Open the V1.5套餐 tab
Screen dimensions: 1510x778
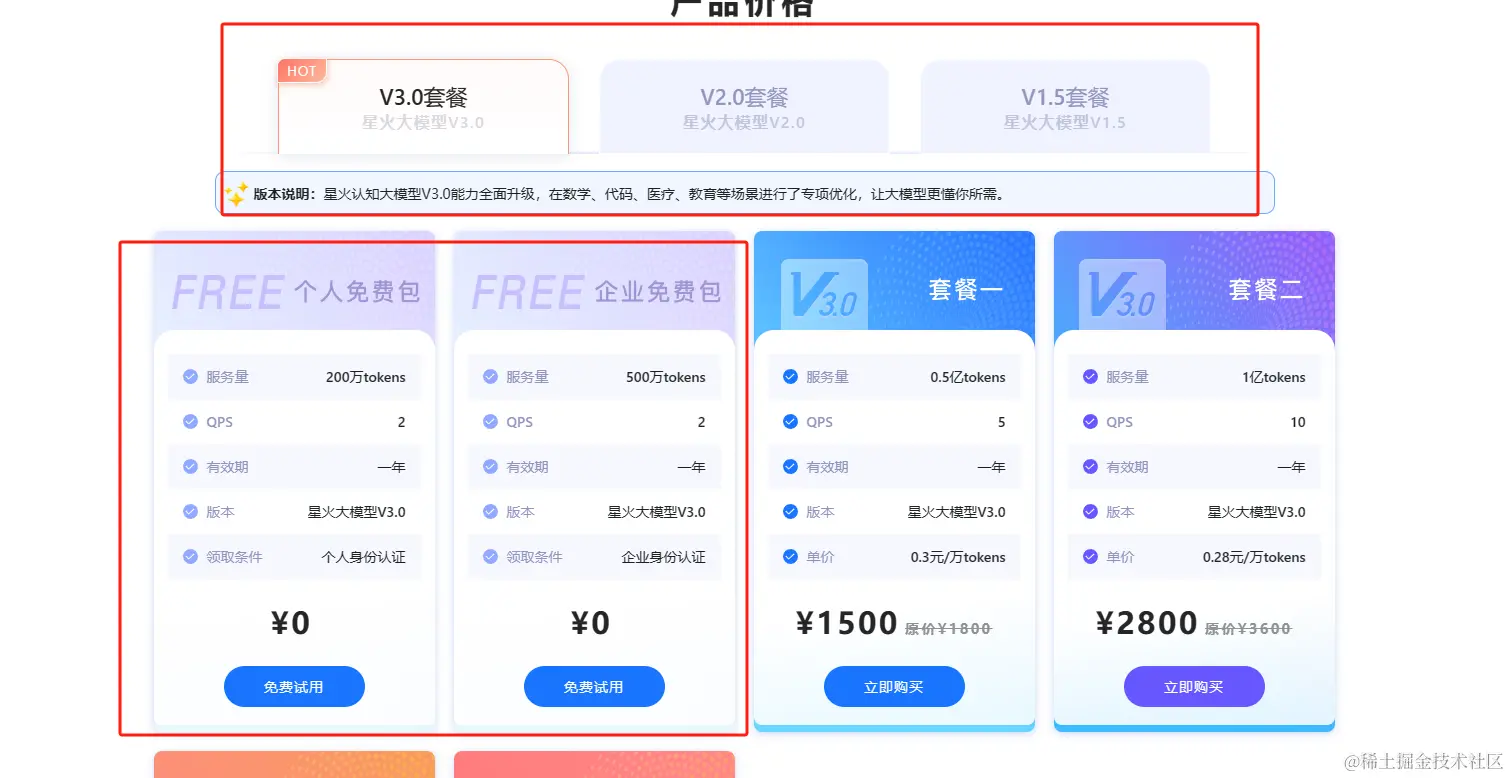(1065, 107)
